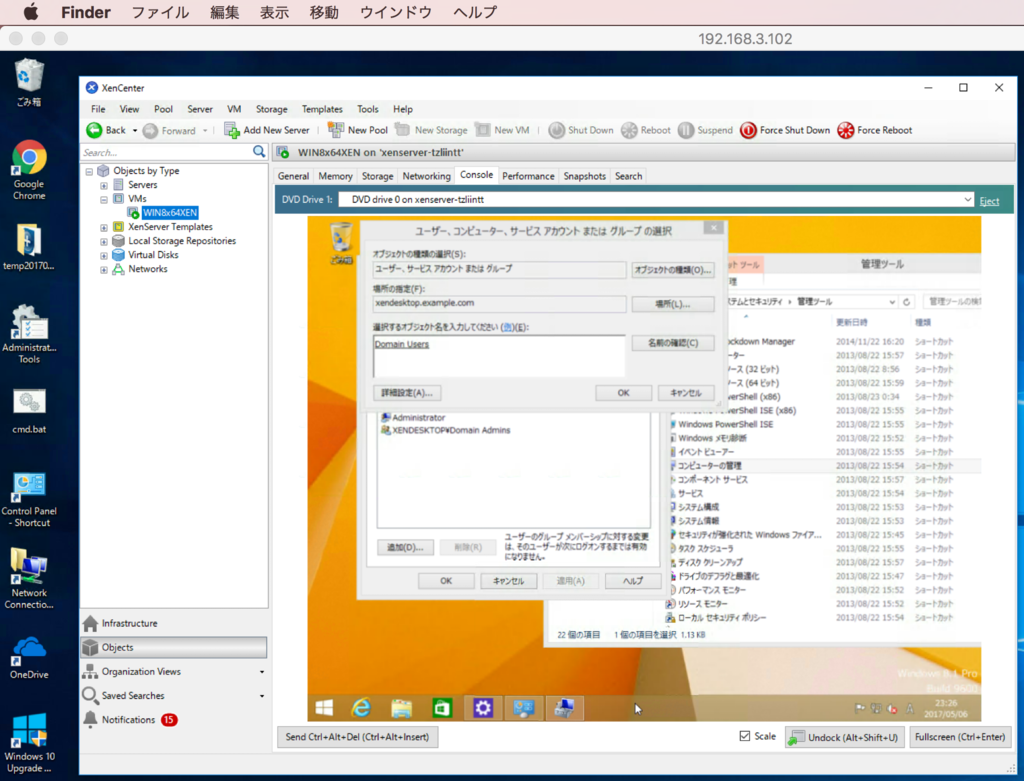Switch to the Snapshots tab
Image resolution: width=1024 pixels, height=781 pixels.
[x=584, y=176]
